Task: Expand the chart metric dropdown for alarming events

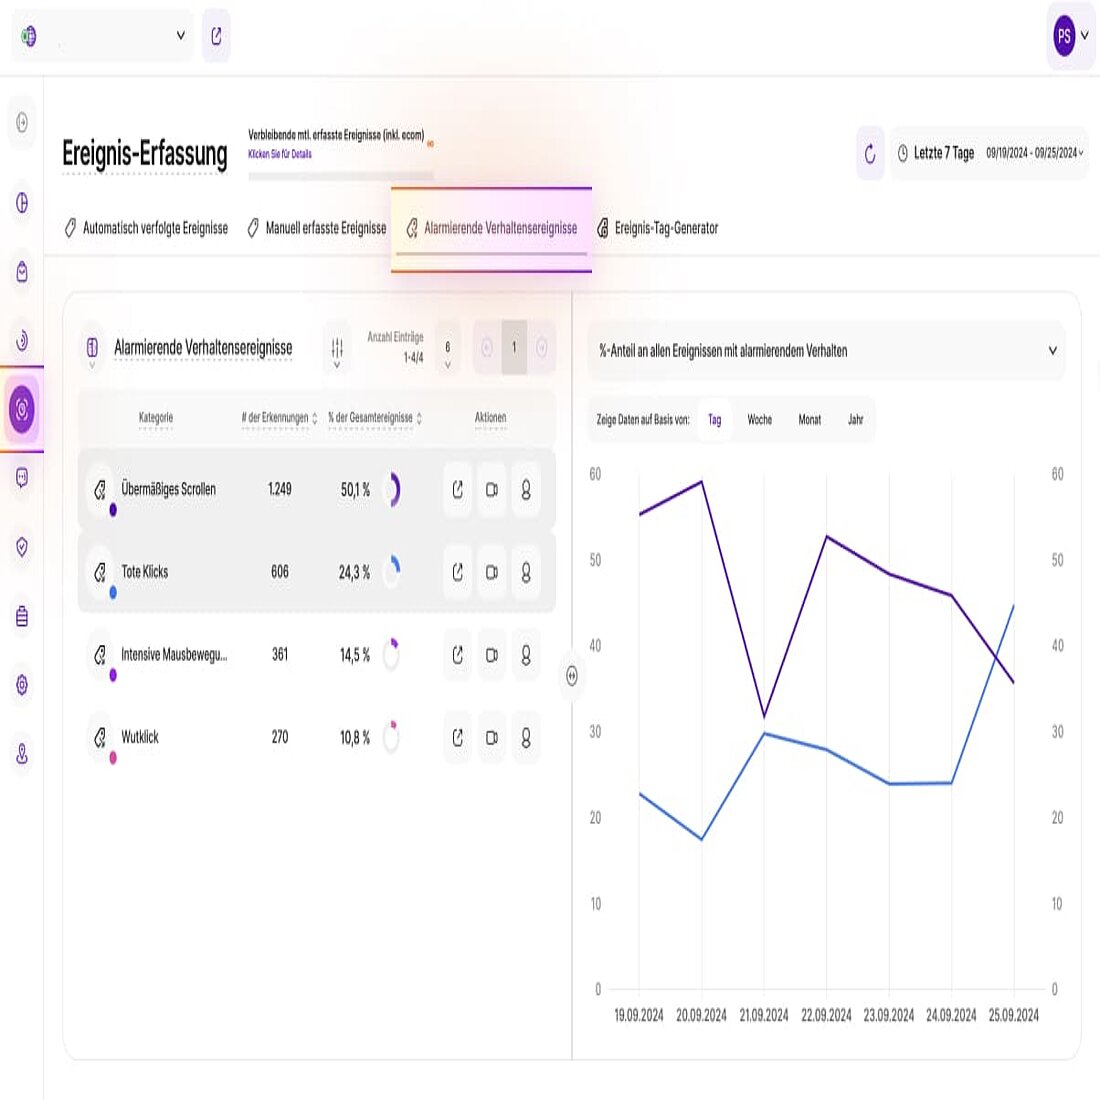Action: pyautogui.click(x=1051, y=351)
